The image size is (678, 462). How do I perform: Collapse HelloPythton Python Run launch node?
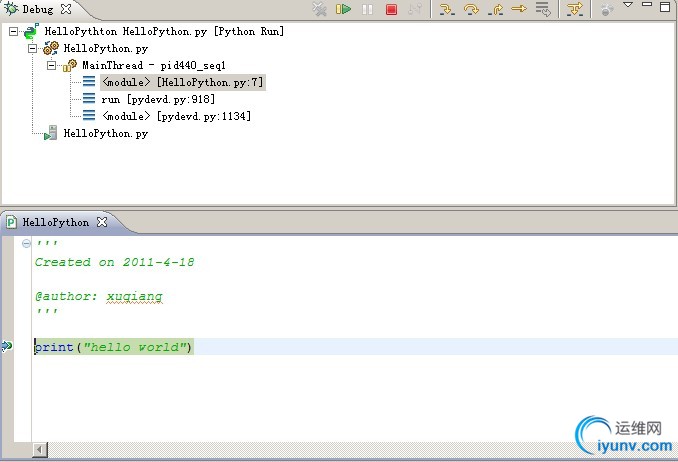[14, 32]
